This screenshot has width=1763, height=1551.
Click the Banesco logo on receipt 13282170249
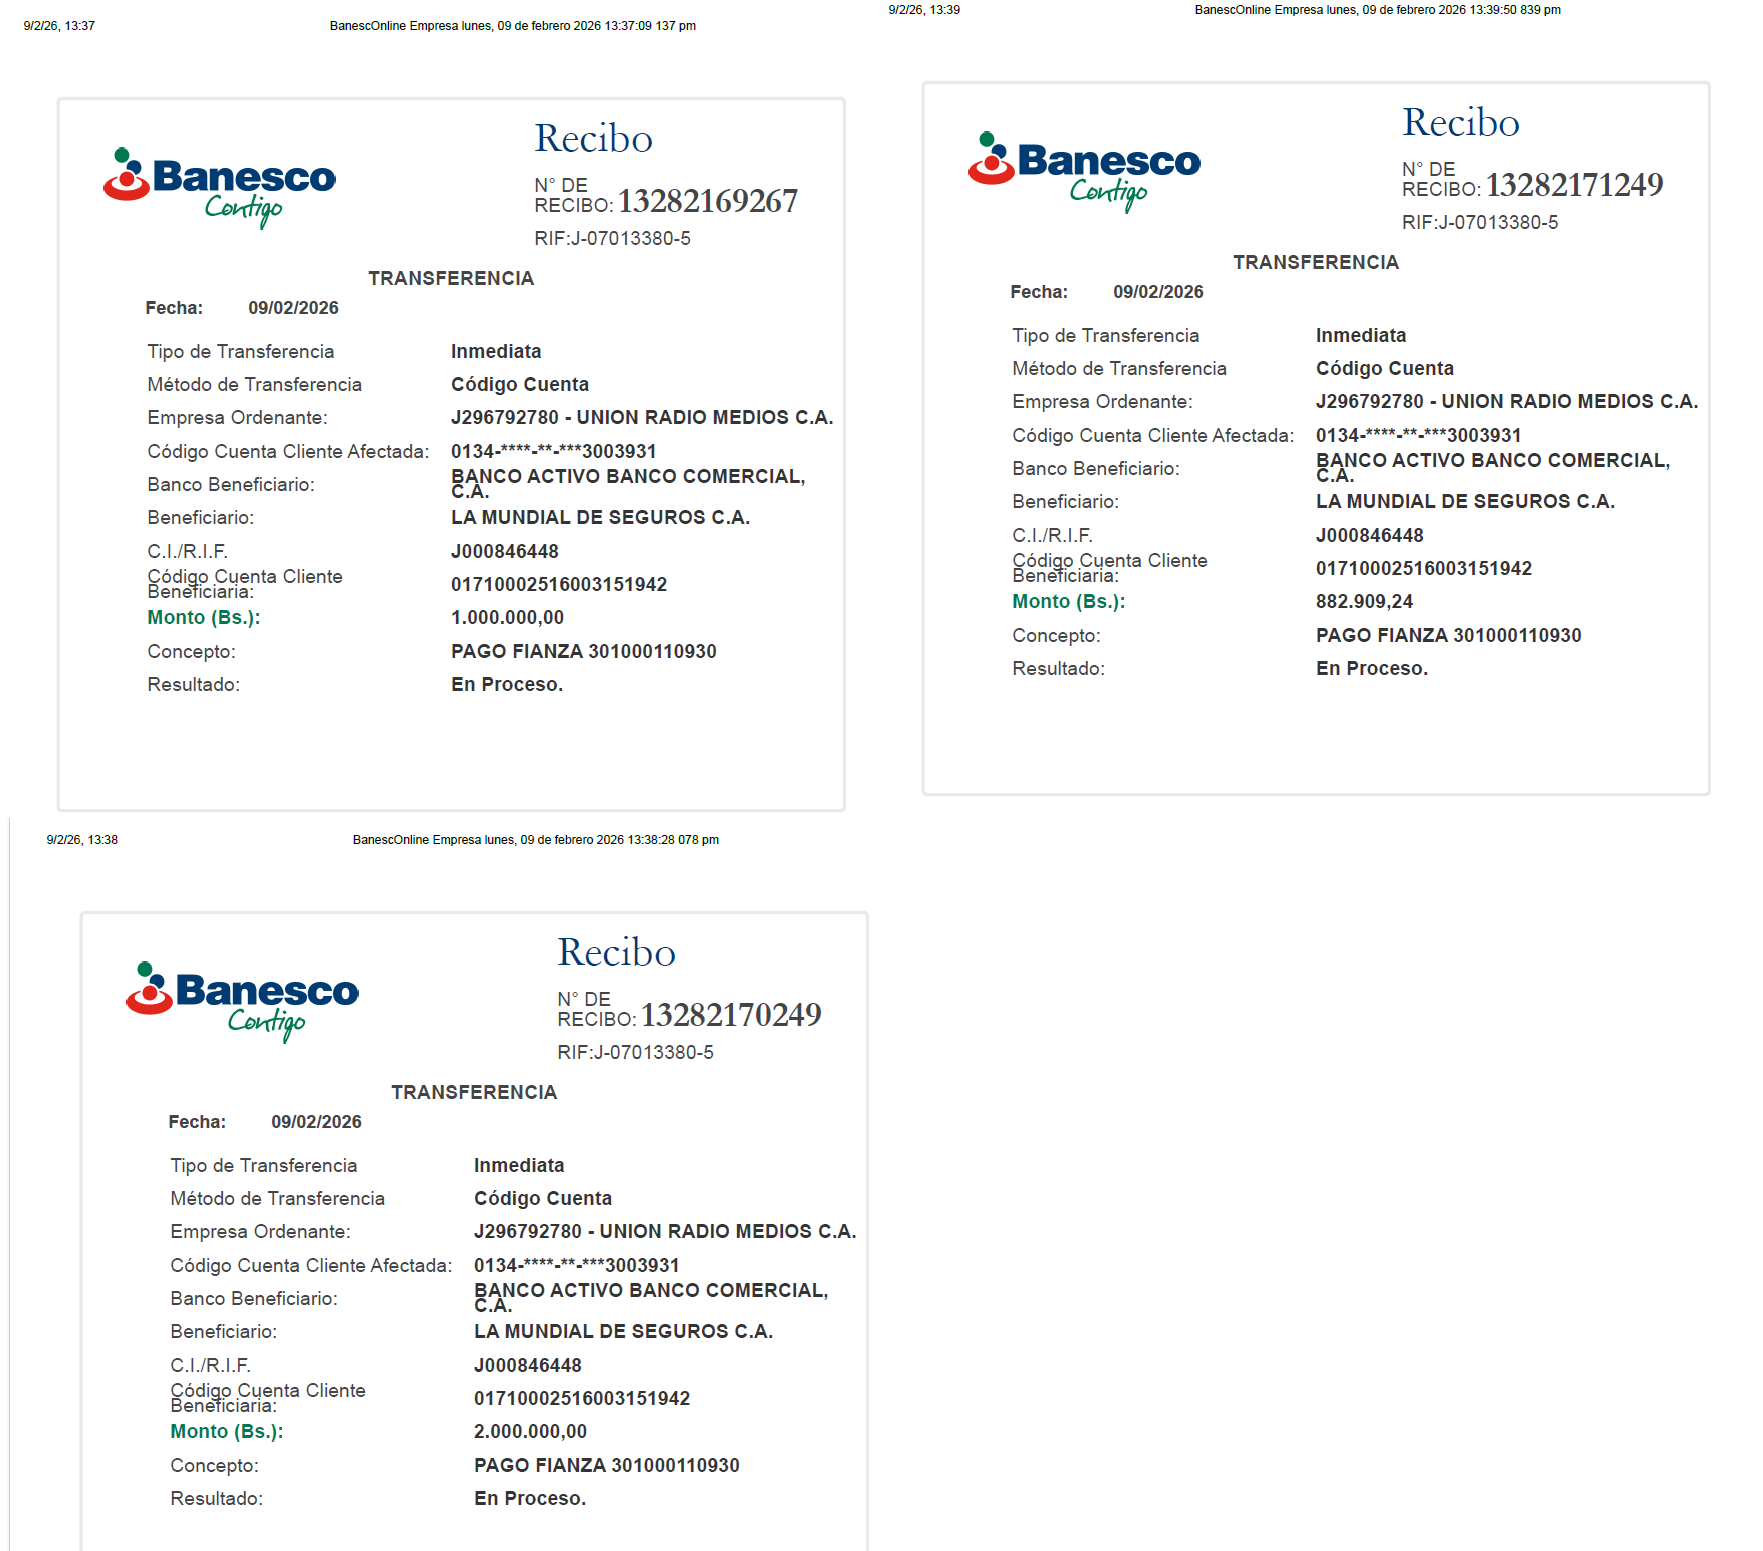(x=243, y=1000)
